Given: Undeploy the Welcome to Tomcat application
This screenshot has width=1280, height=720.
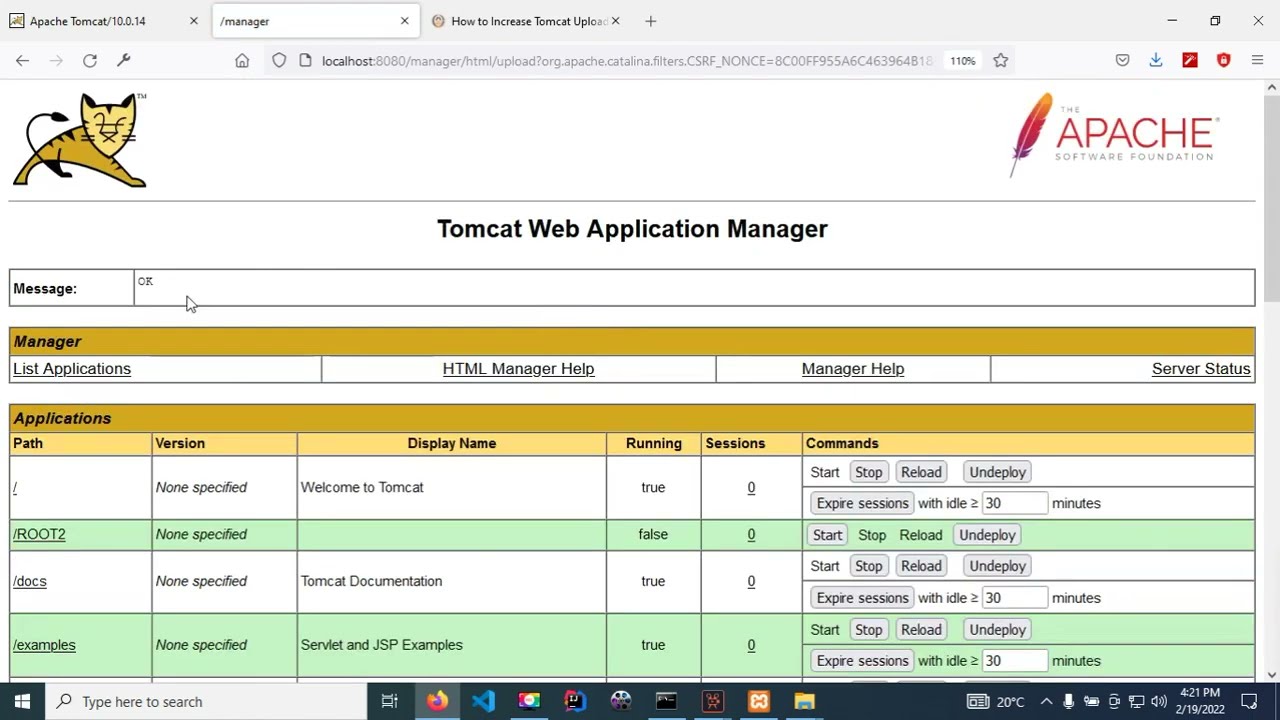Looking at the screenshot, I should point(997,472).
